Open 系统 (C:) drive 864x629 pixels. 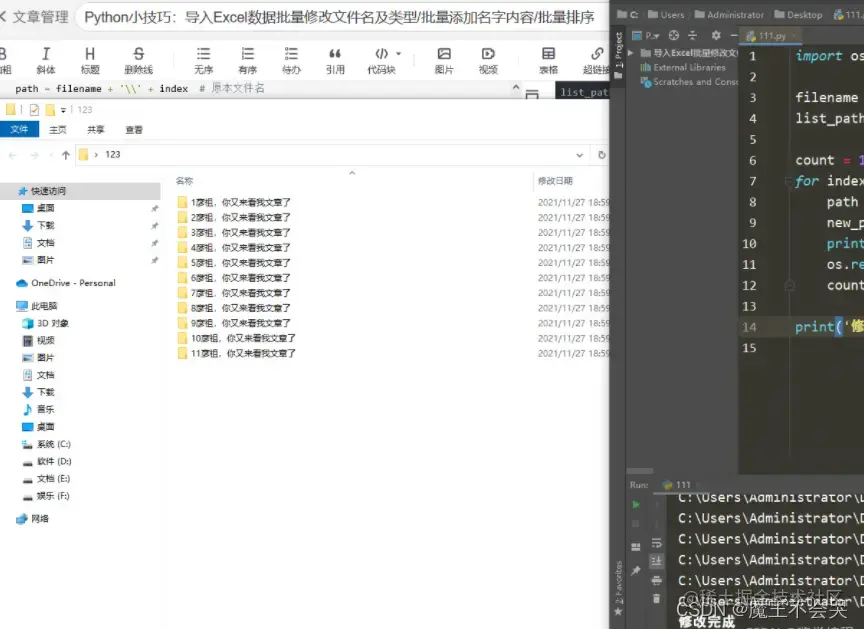coord(53,444)
